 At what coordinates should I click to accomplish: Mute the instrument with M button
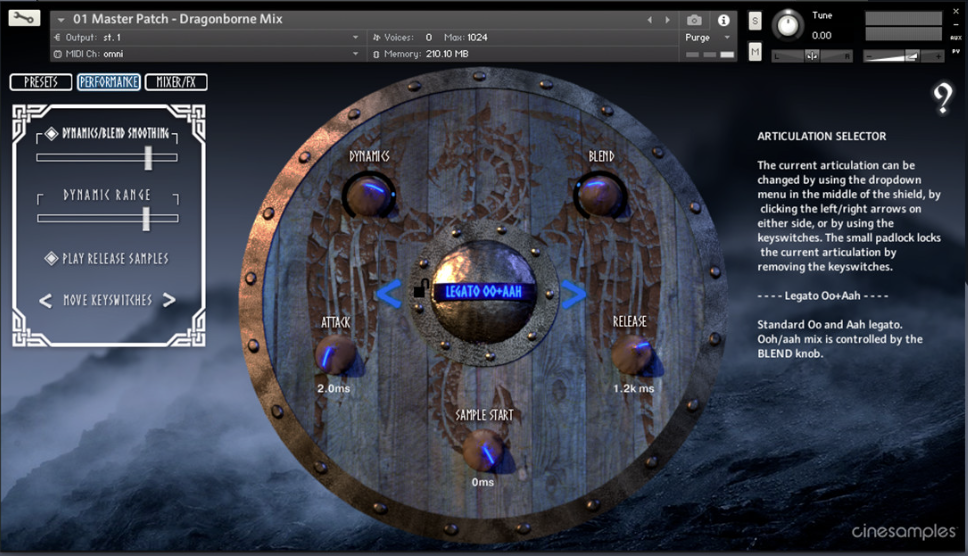tap(755, 52)
